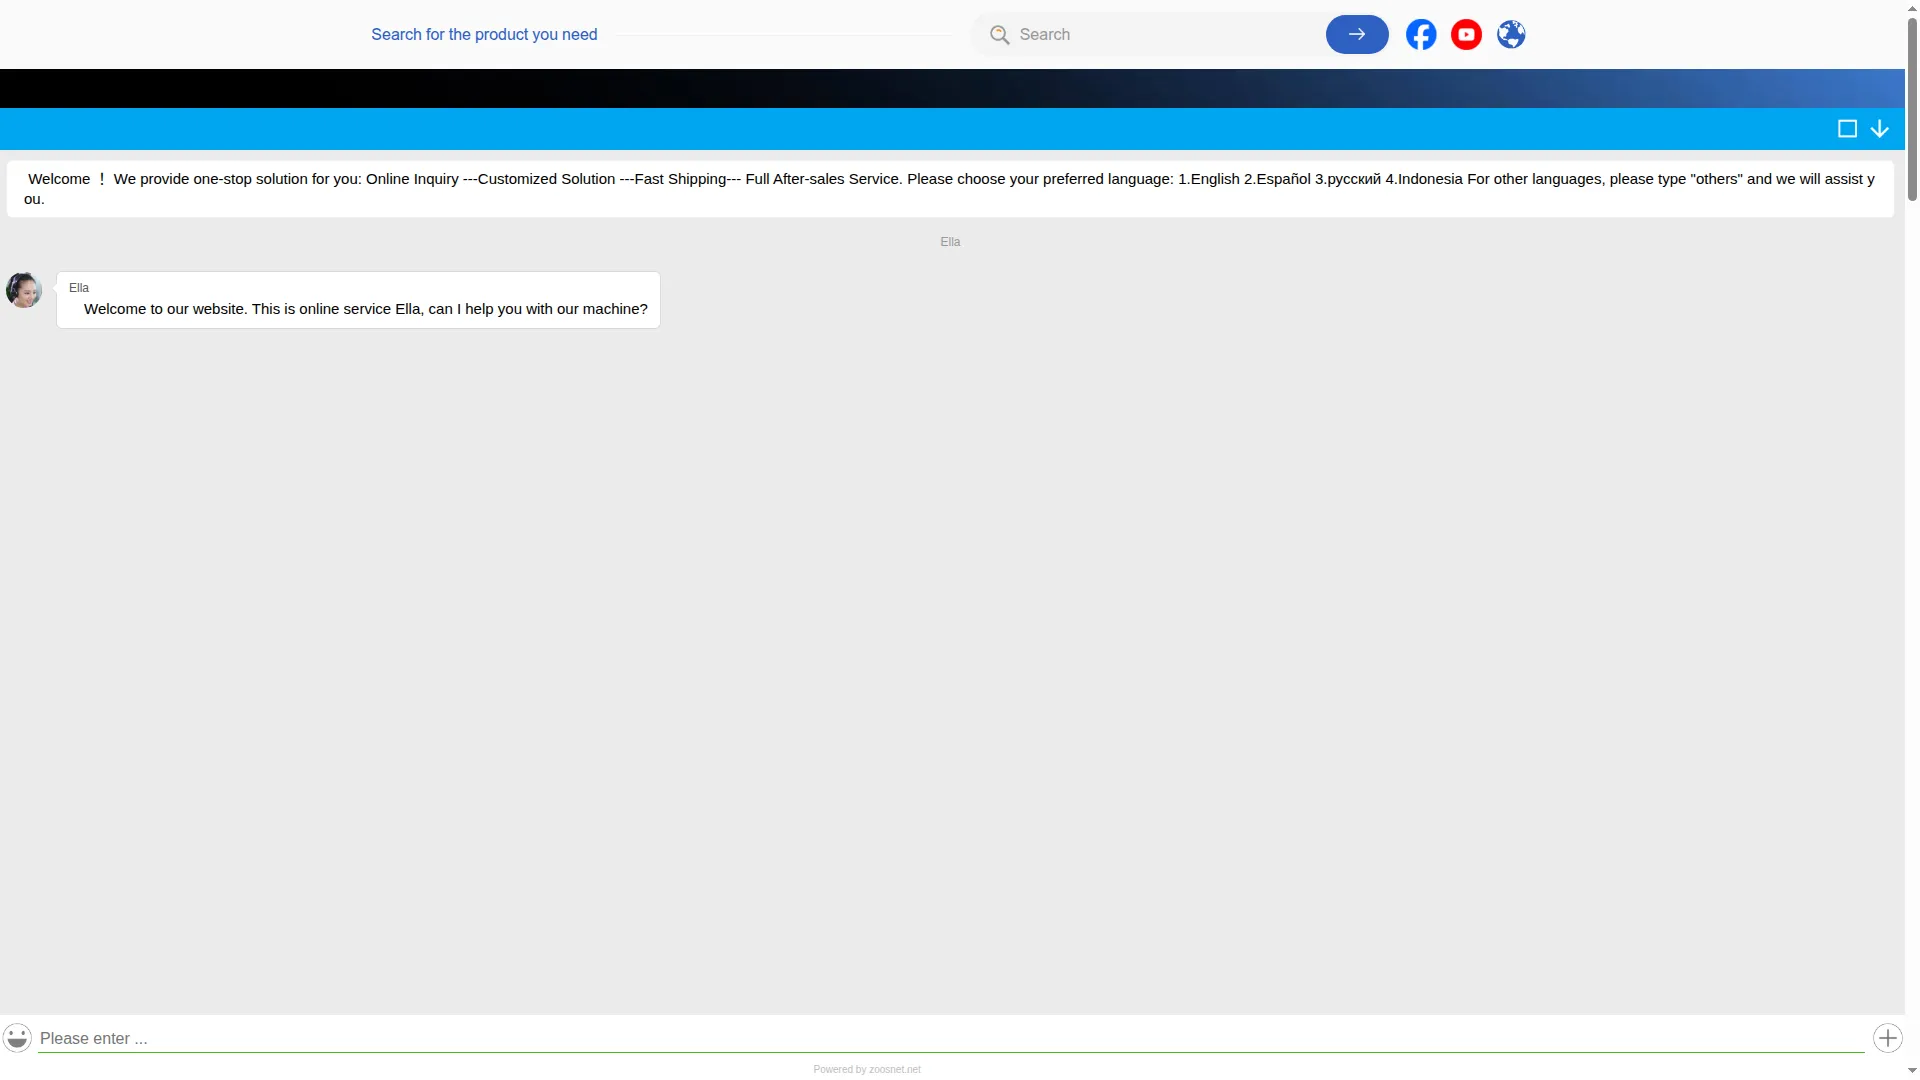
Task: Open the Facebook page icon
Action: click(1421, 34)
